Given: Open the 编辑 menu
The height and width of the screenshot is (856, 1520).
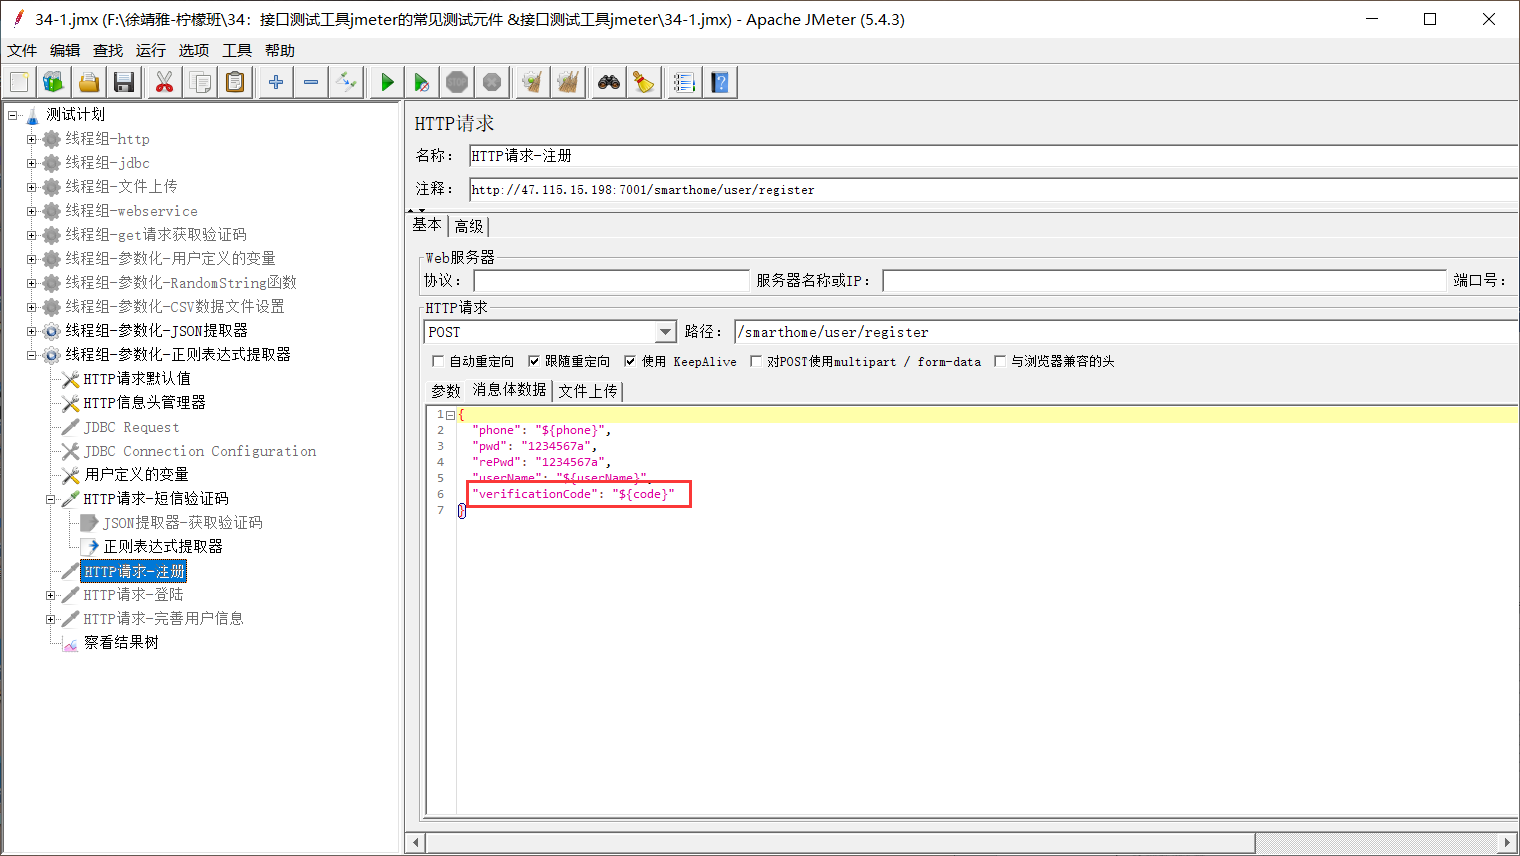Looking at the screenshot, I should (x=65, y=50).
